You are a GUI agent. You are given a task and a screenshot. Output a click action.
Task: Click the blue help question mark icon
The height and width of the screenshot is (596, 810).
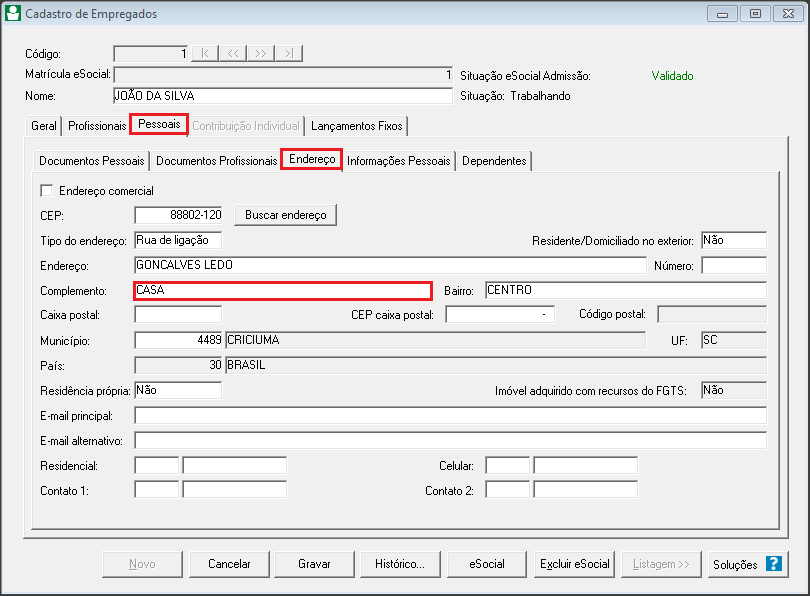click(773, 564)
